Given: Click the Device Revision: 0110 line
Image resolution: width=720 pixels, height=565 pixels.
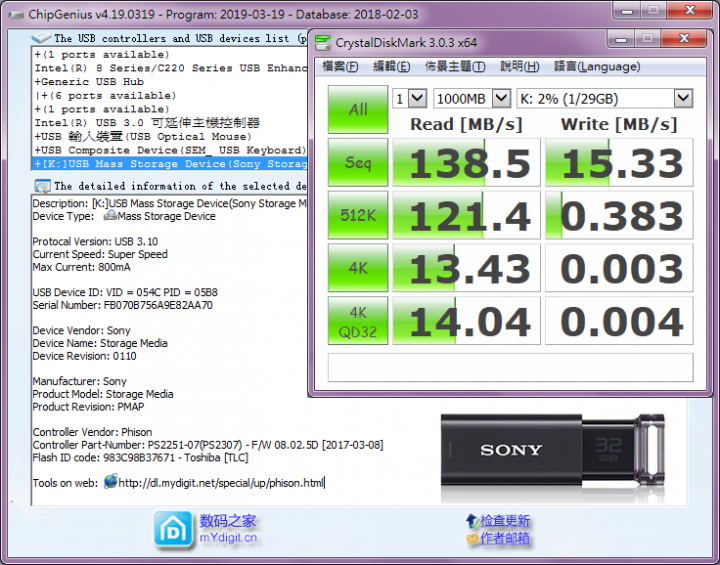Looking at the screenshot, I should click(x=84, y=356).
